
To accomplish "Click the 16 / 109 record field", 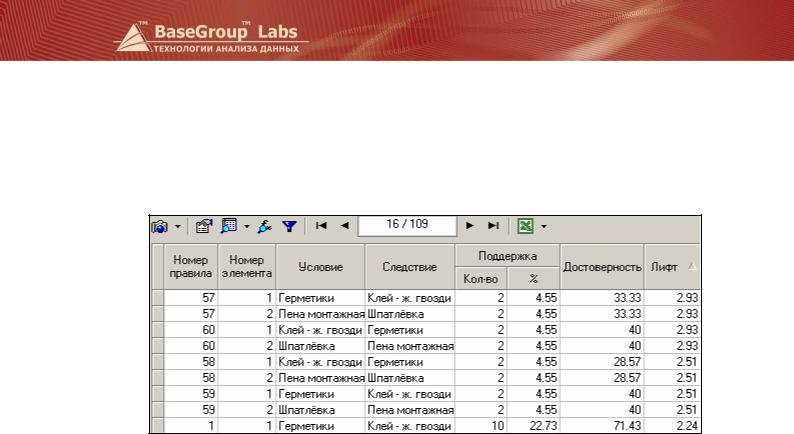I will pyautogui.click(x=407, y=225).
